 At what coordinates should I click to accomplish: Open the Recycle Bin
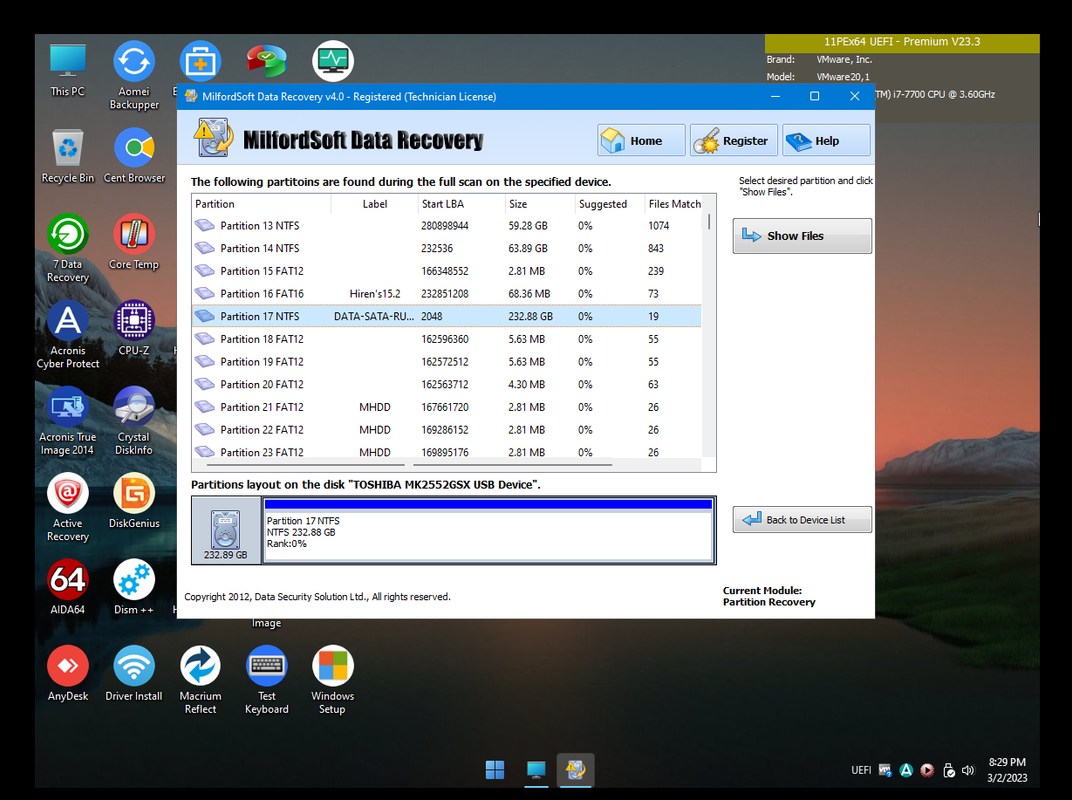68,156
